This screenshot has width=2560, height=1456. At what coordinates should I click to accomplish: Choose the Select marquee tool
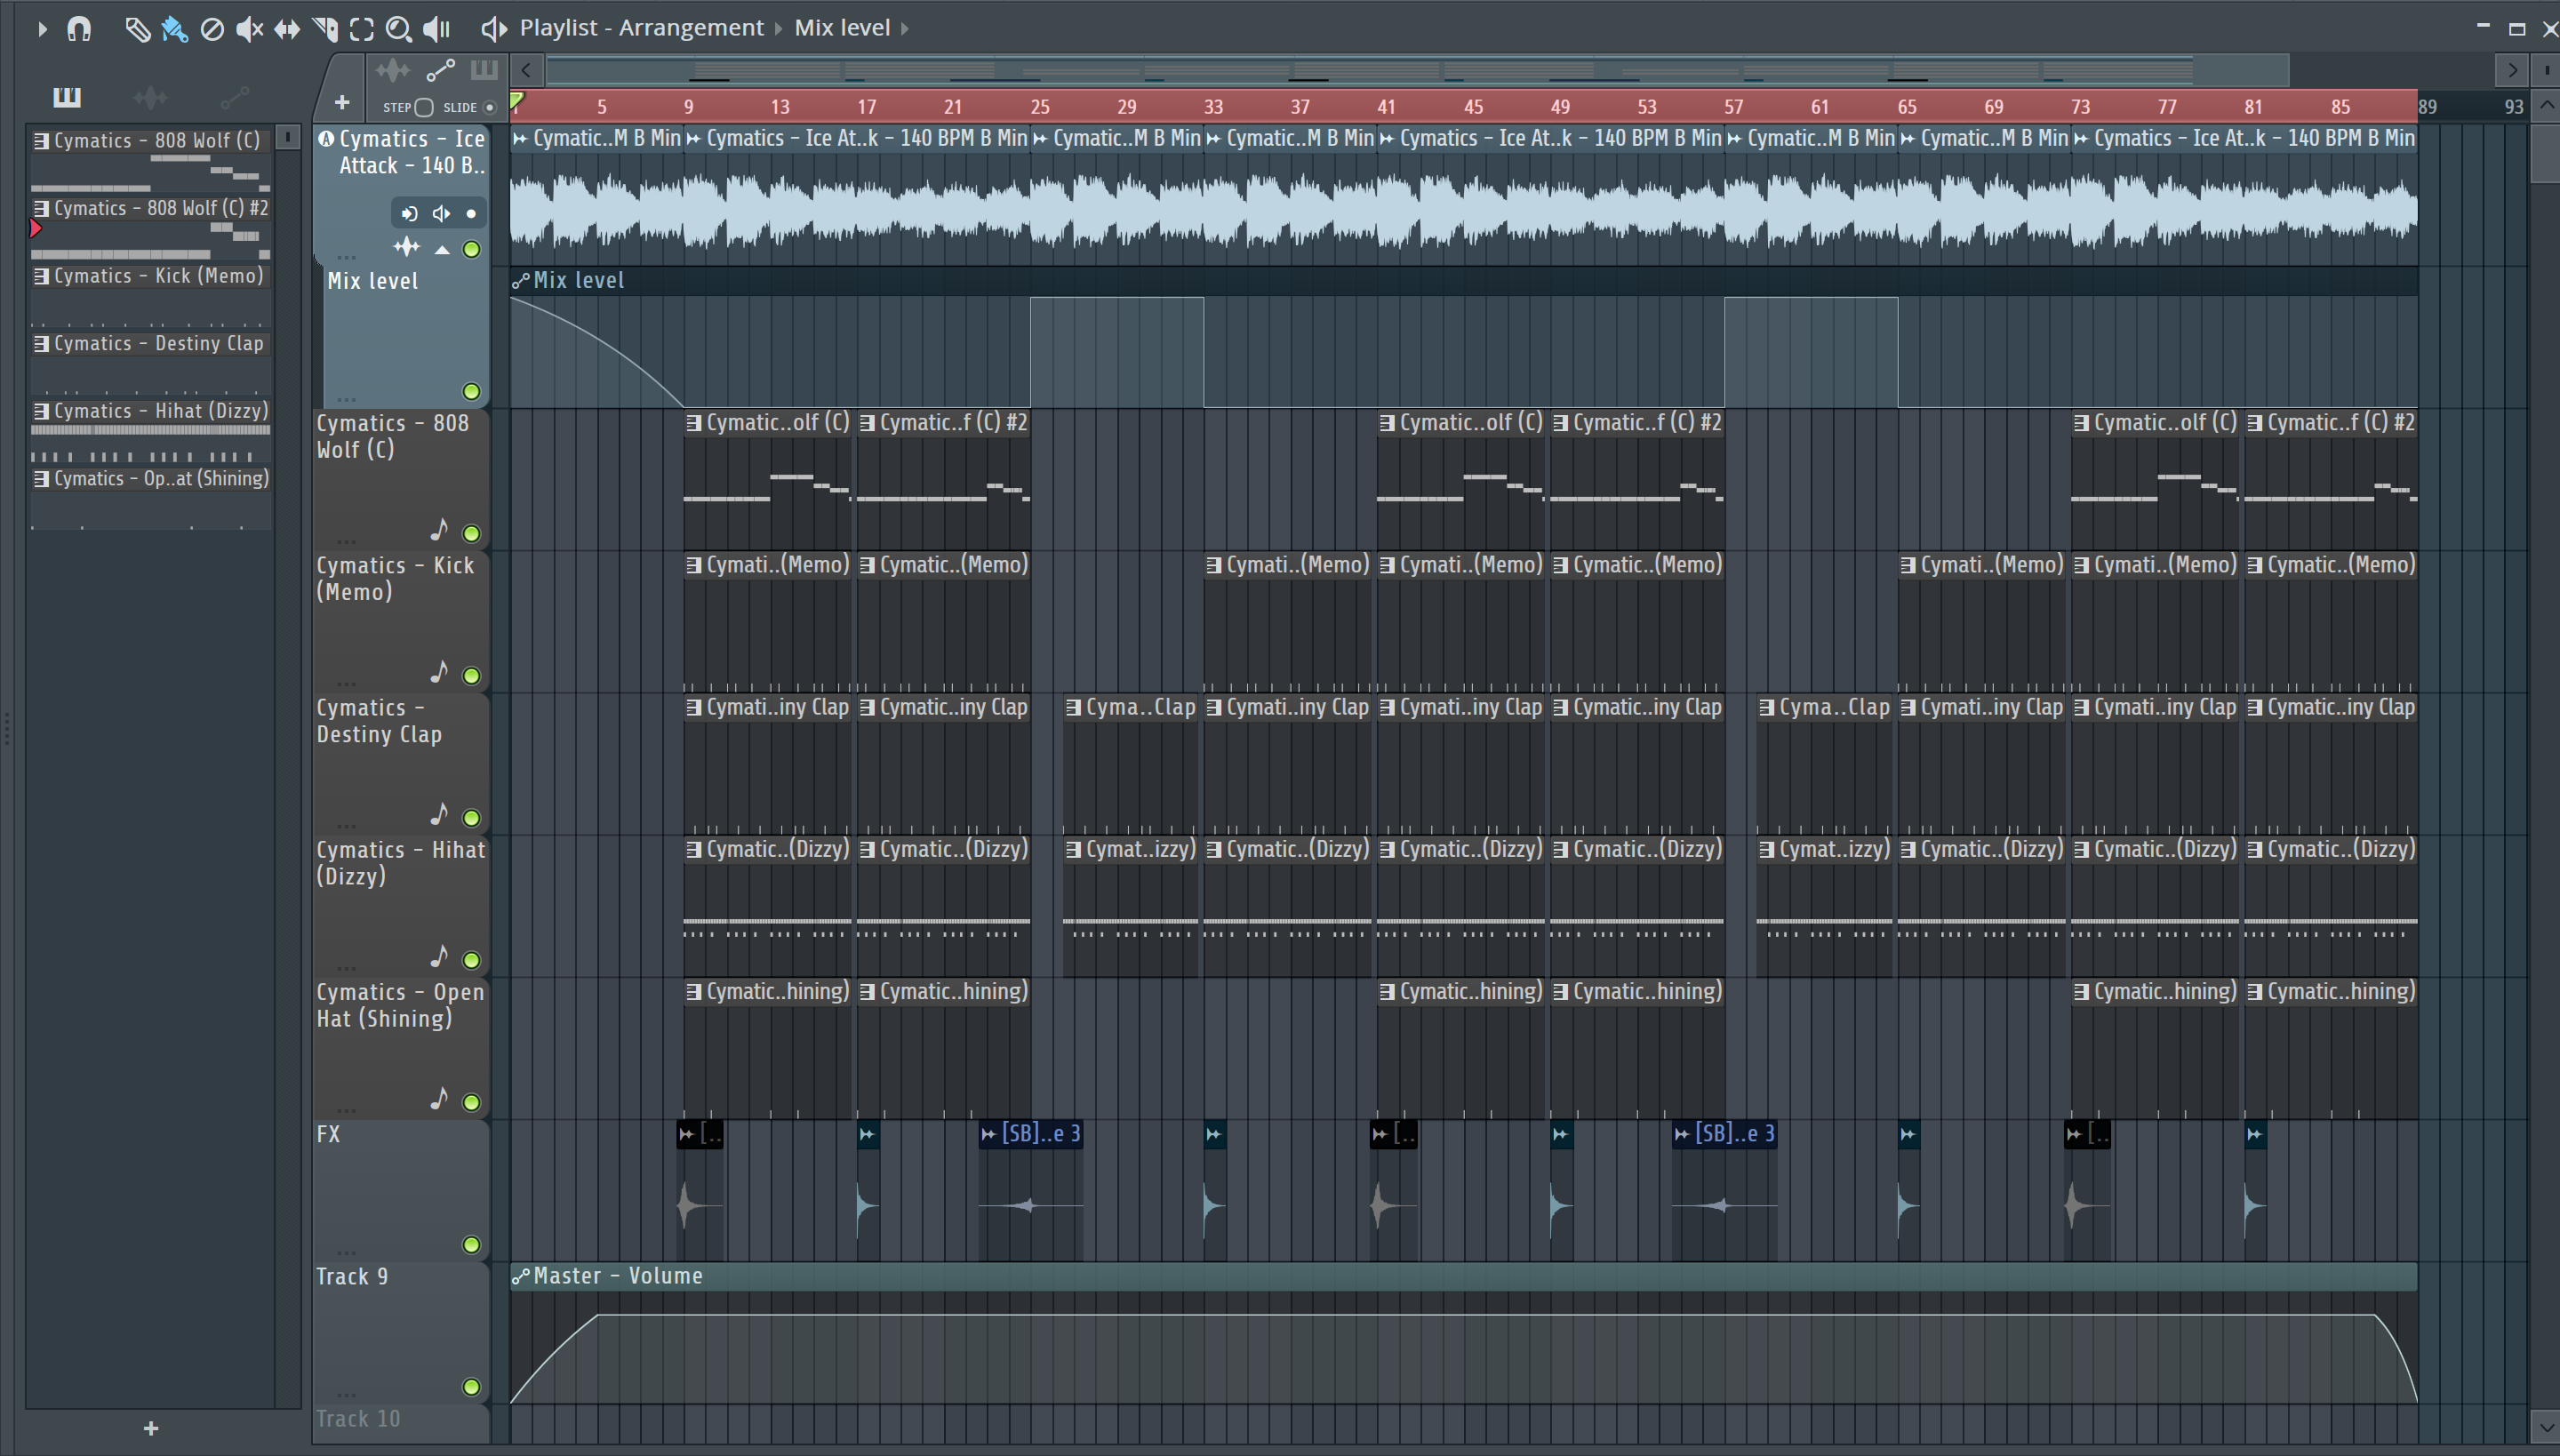pyautogui.click(x=362, y=29)
